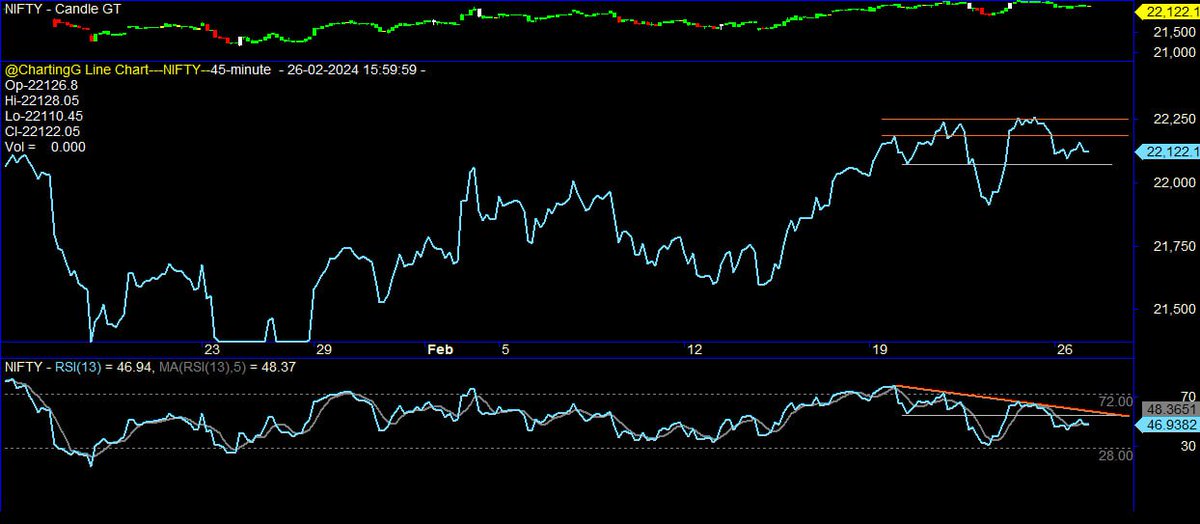Click the '26' date axis label

coord(1065,349)
